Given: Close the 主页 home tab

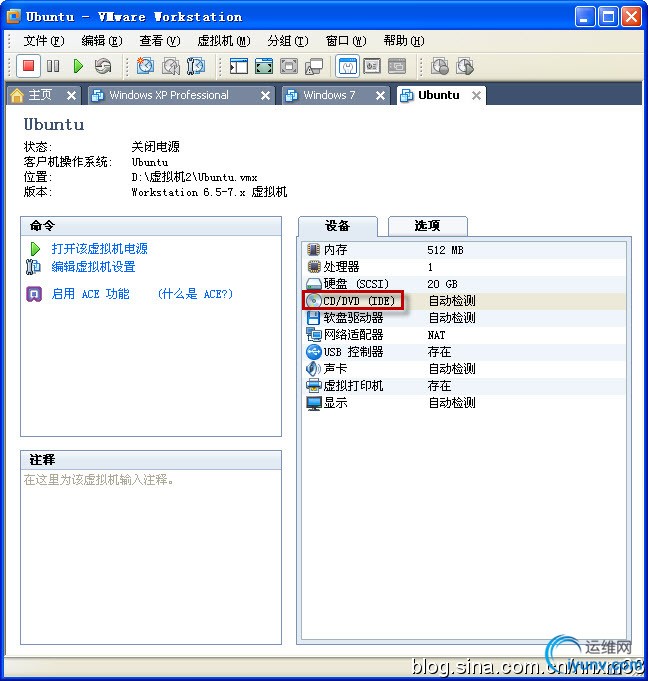Looking at the screenshot, I should pyautogui.click(x=72, y=96).
